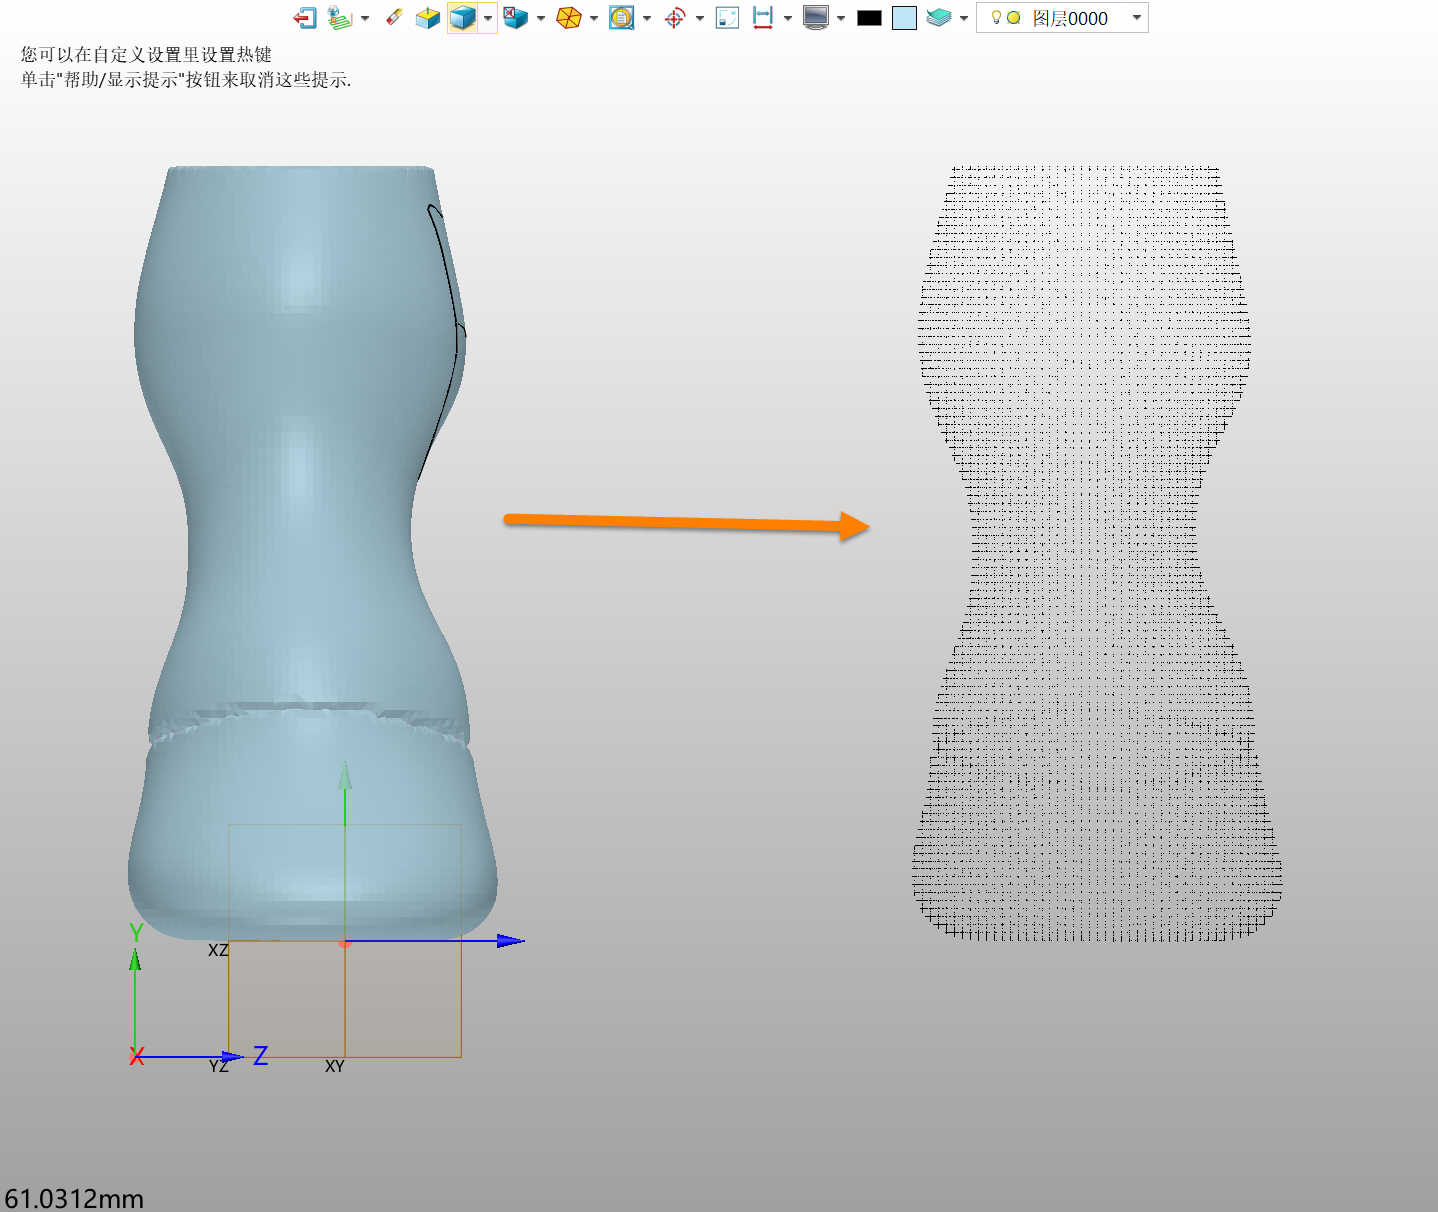Click the monitor display settings icon

coord(816,18)
